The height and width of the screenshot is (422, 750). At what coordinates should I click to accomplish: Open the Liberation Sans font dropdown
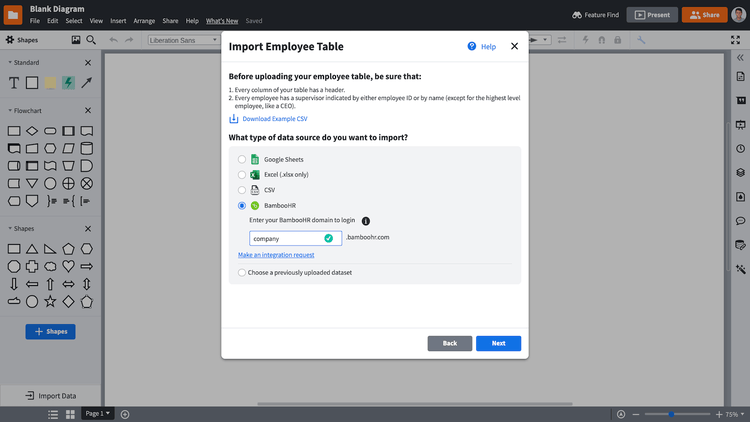pos(183,40)
